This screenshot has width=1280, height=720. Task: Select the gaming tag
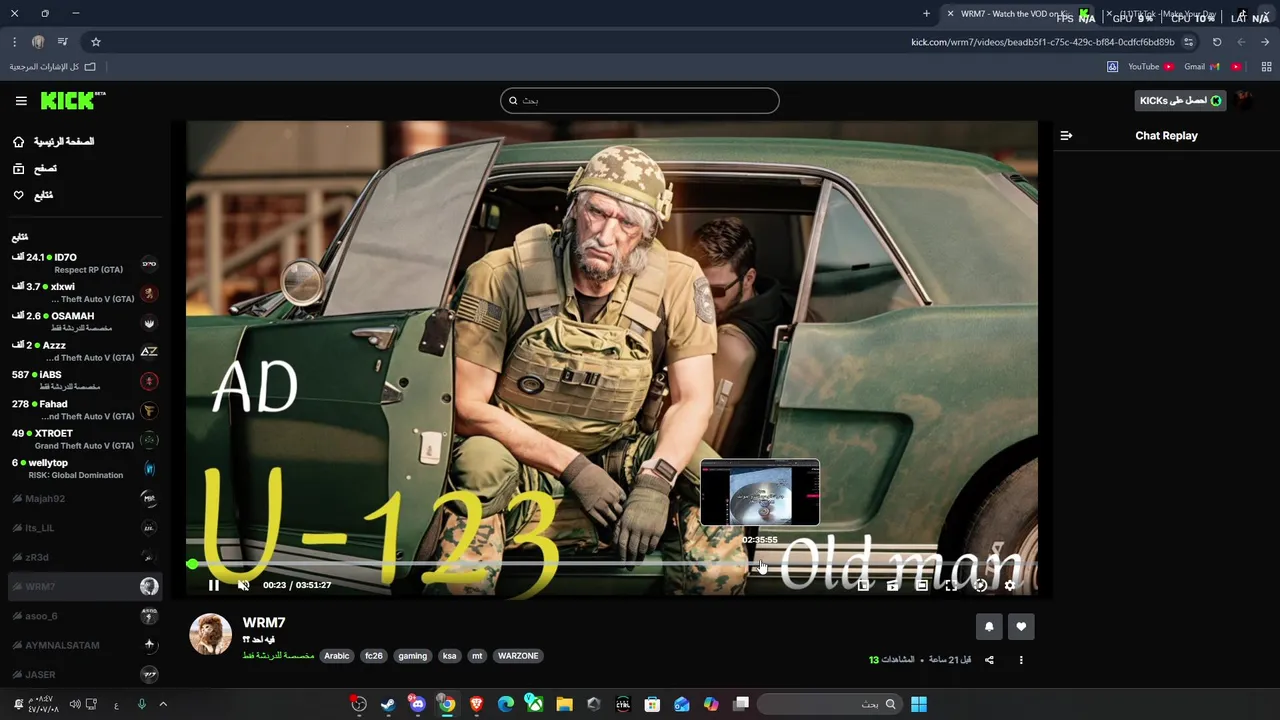(x=412, y=656)
